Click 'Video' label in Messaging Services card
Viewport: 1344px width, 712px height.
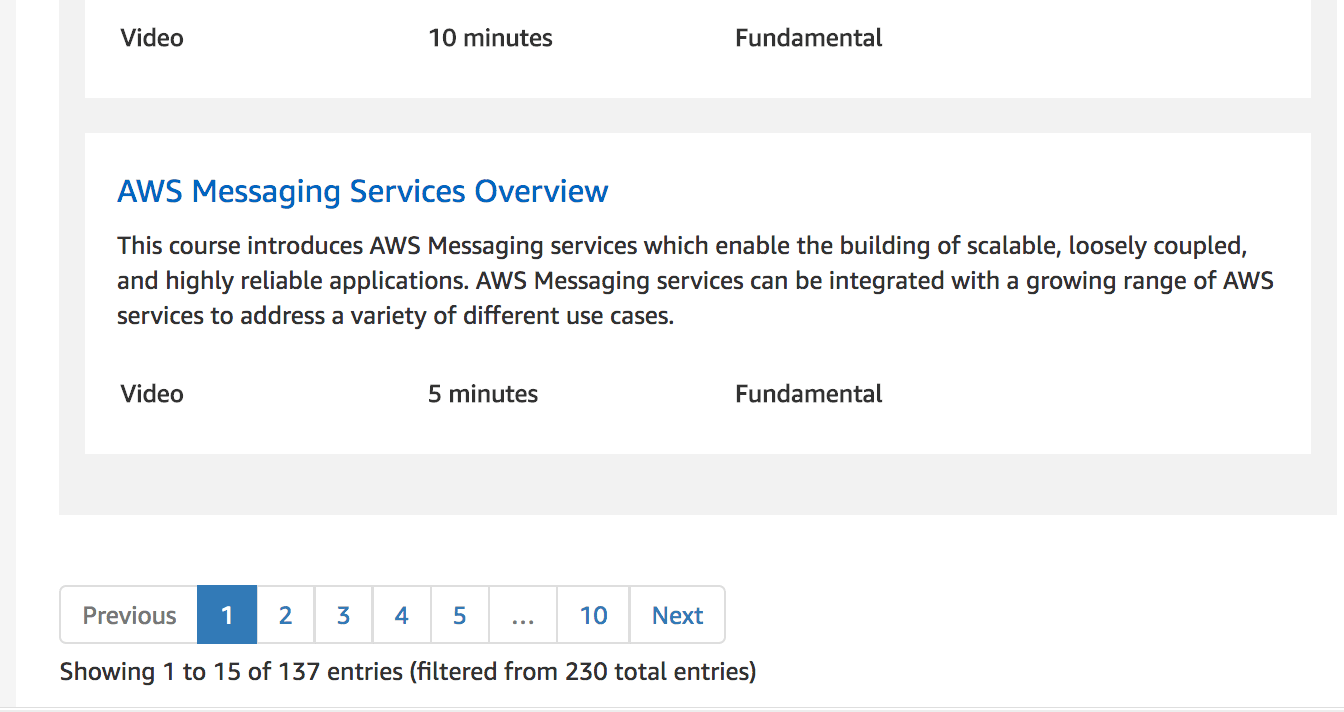[x=152, y=394]
